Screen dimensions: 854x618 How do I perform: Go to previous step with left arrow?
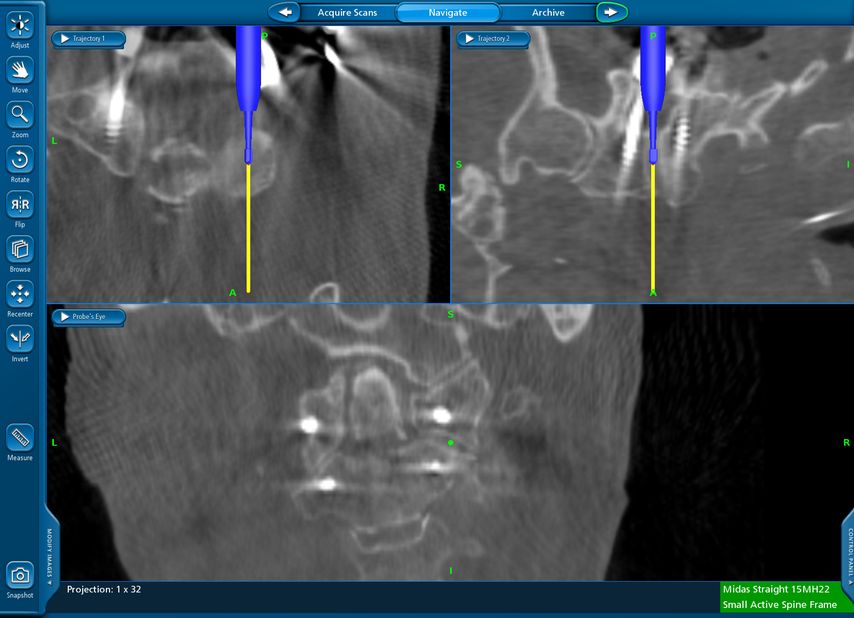pyautogui.click(x=286, y=12)
